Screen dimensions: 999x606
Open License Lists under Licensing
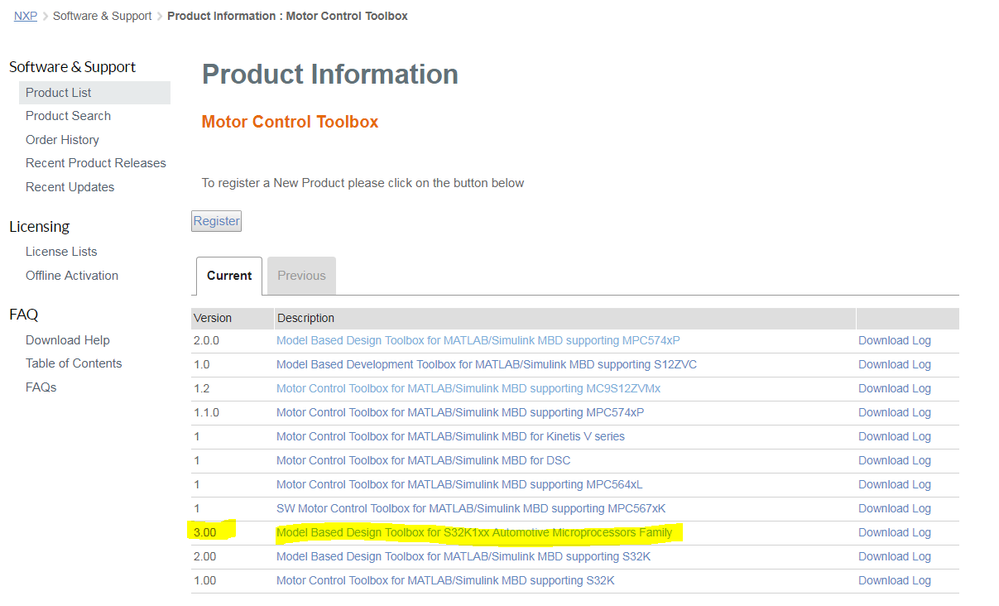click(61, 252)
